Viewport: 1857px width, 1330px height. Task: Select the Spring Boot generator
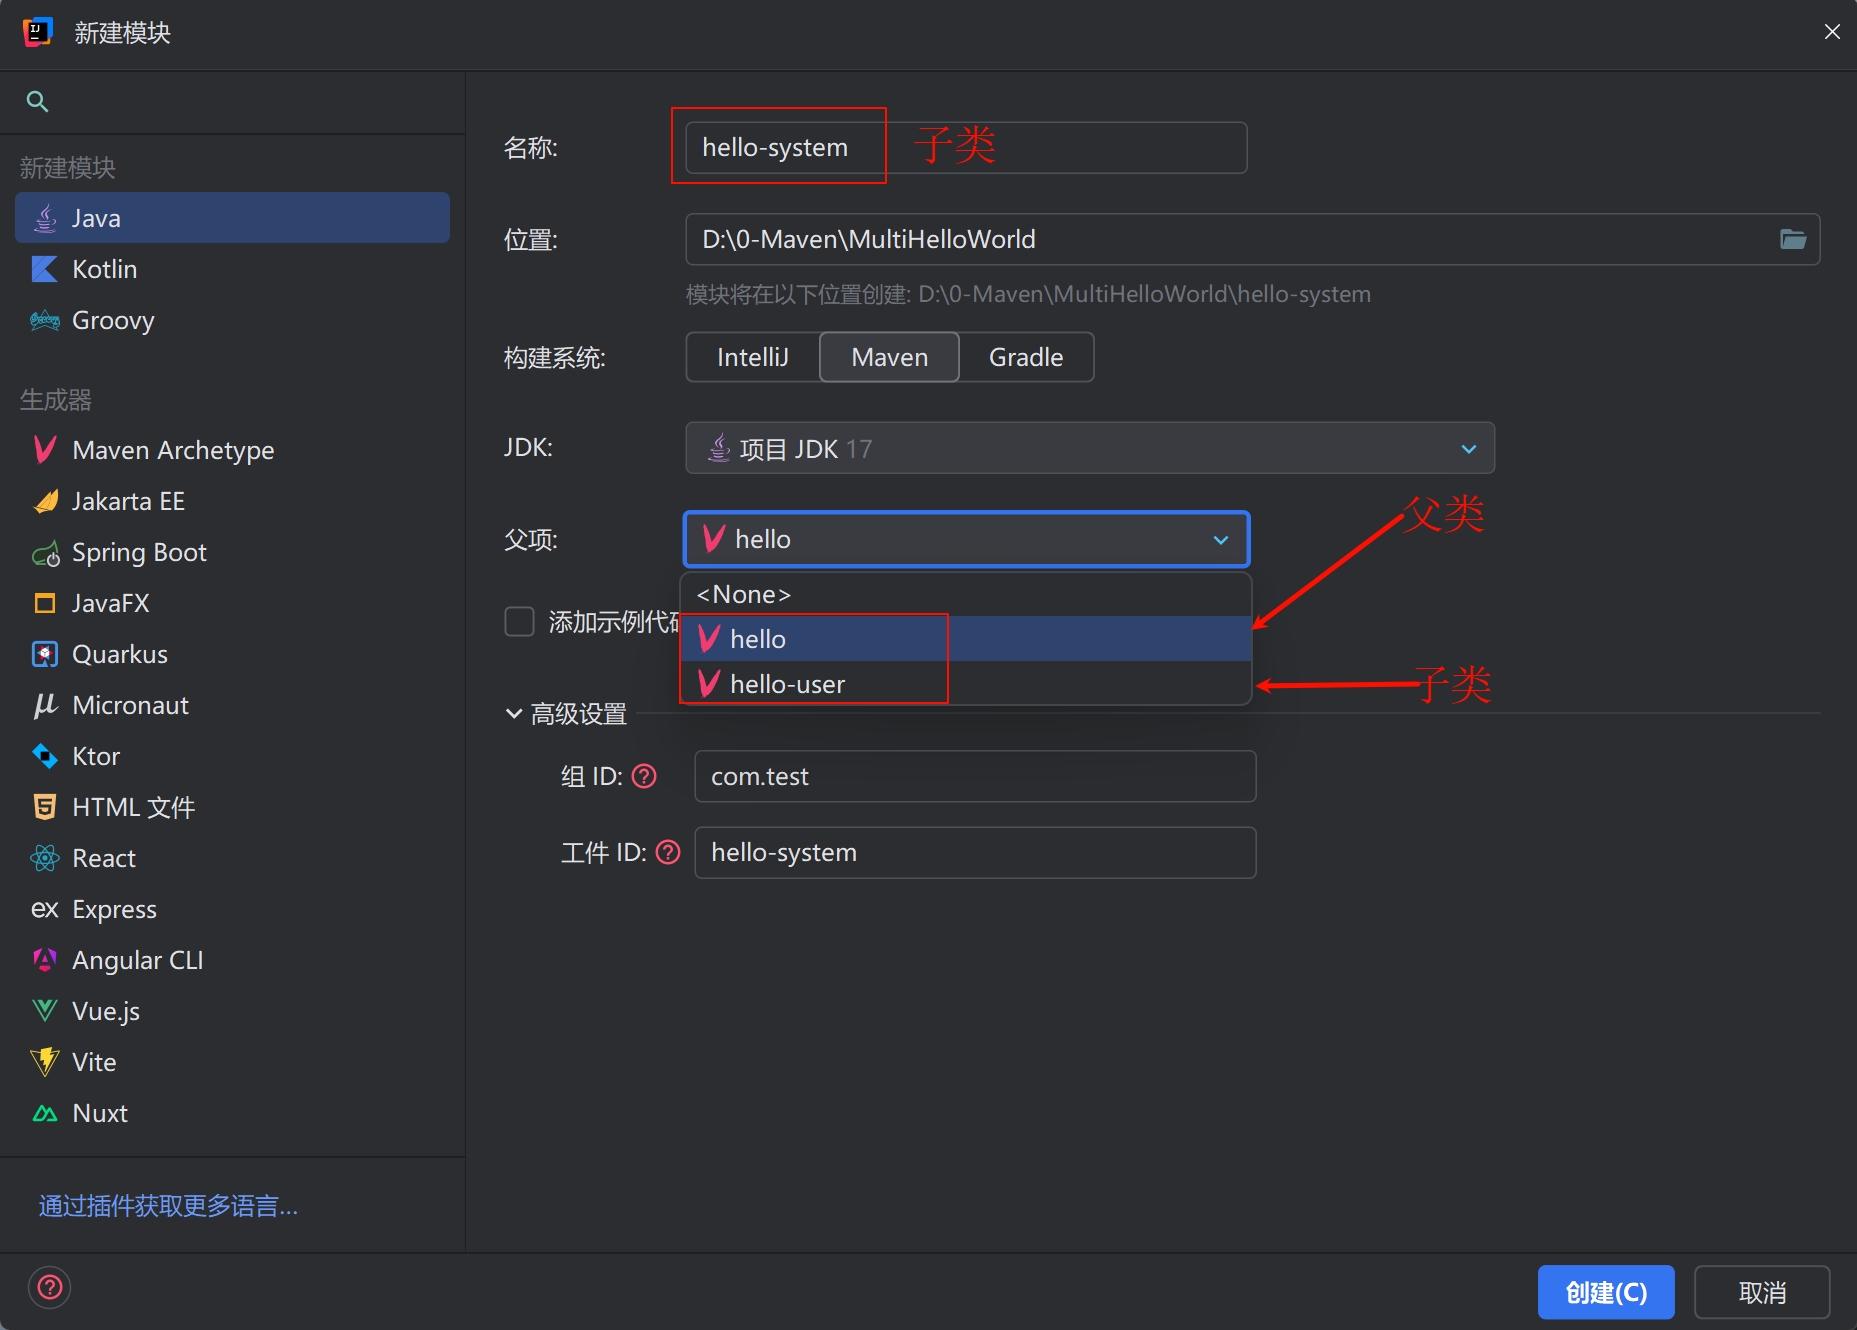138,552
